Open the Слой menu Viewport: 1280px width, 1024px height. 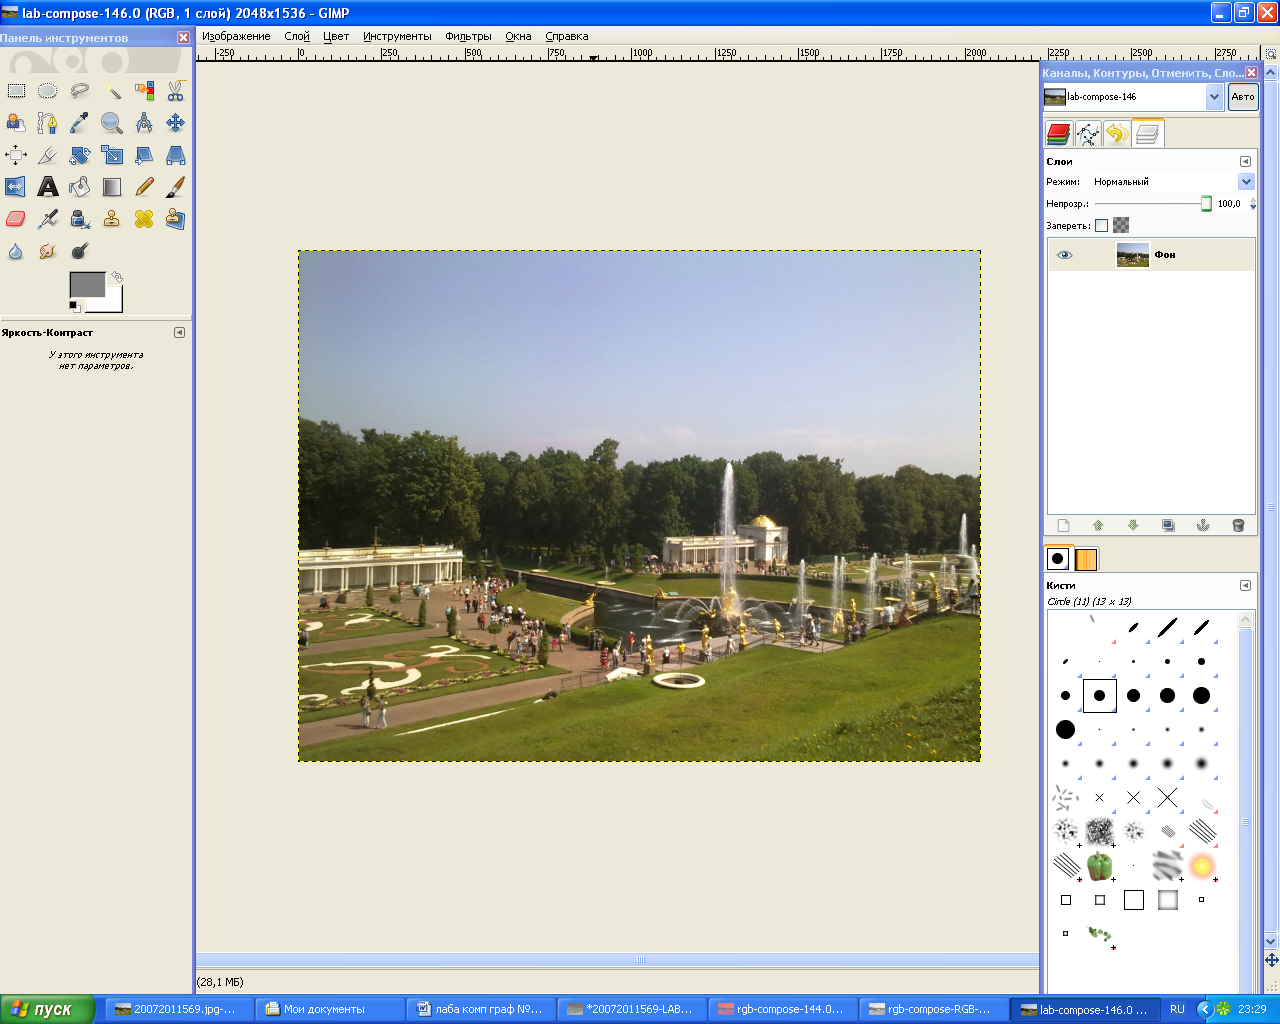[x=297, y=36]
